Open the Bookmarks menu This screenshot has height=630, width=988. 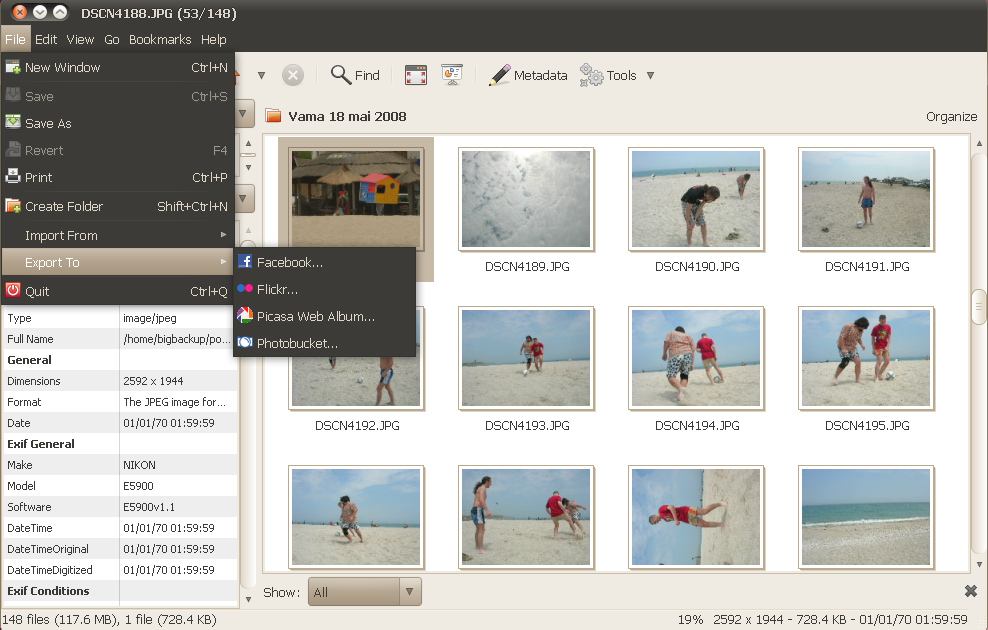[x=160, y=39]
